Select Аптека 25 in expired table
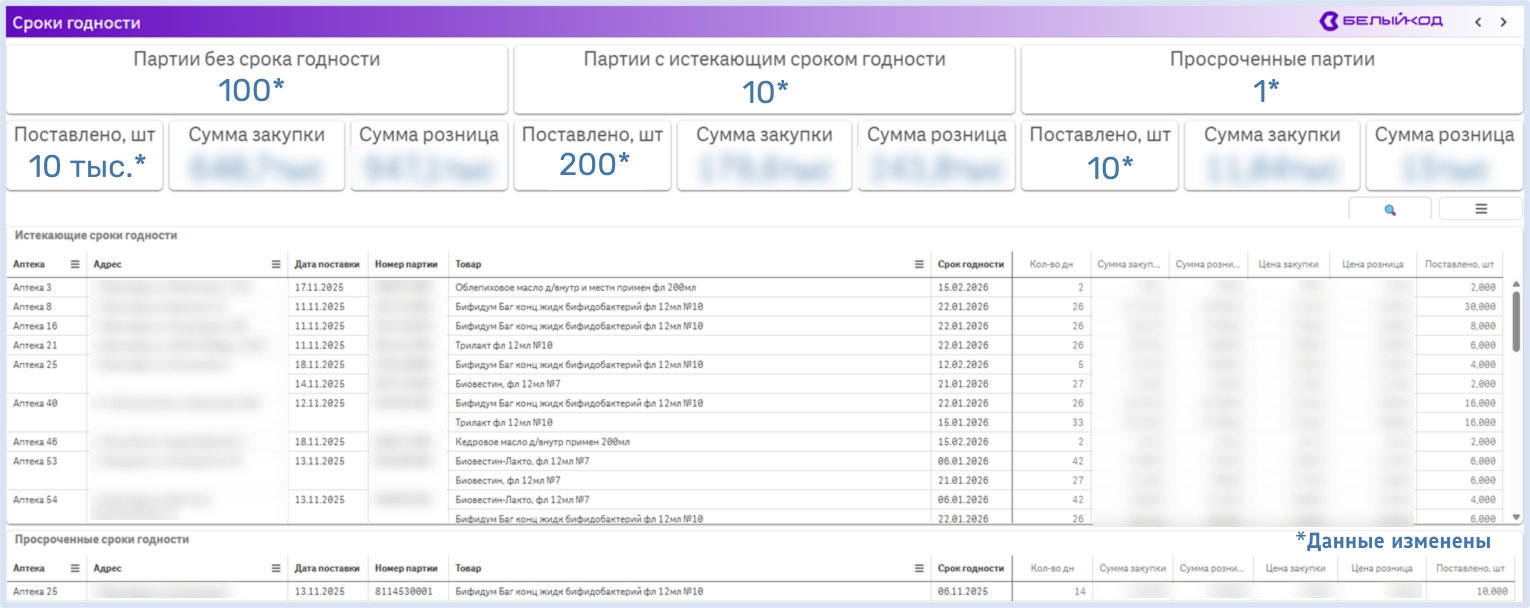Image resolution: width=1530 pixels, height=608 pixels. (x=47, y=591)
